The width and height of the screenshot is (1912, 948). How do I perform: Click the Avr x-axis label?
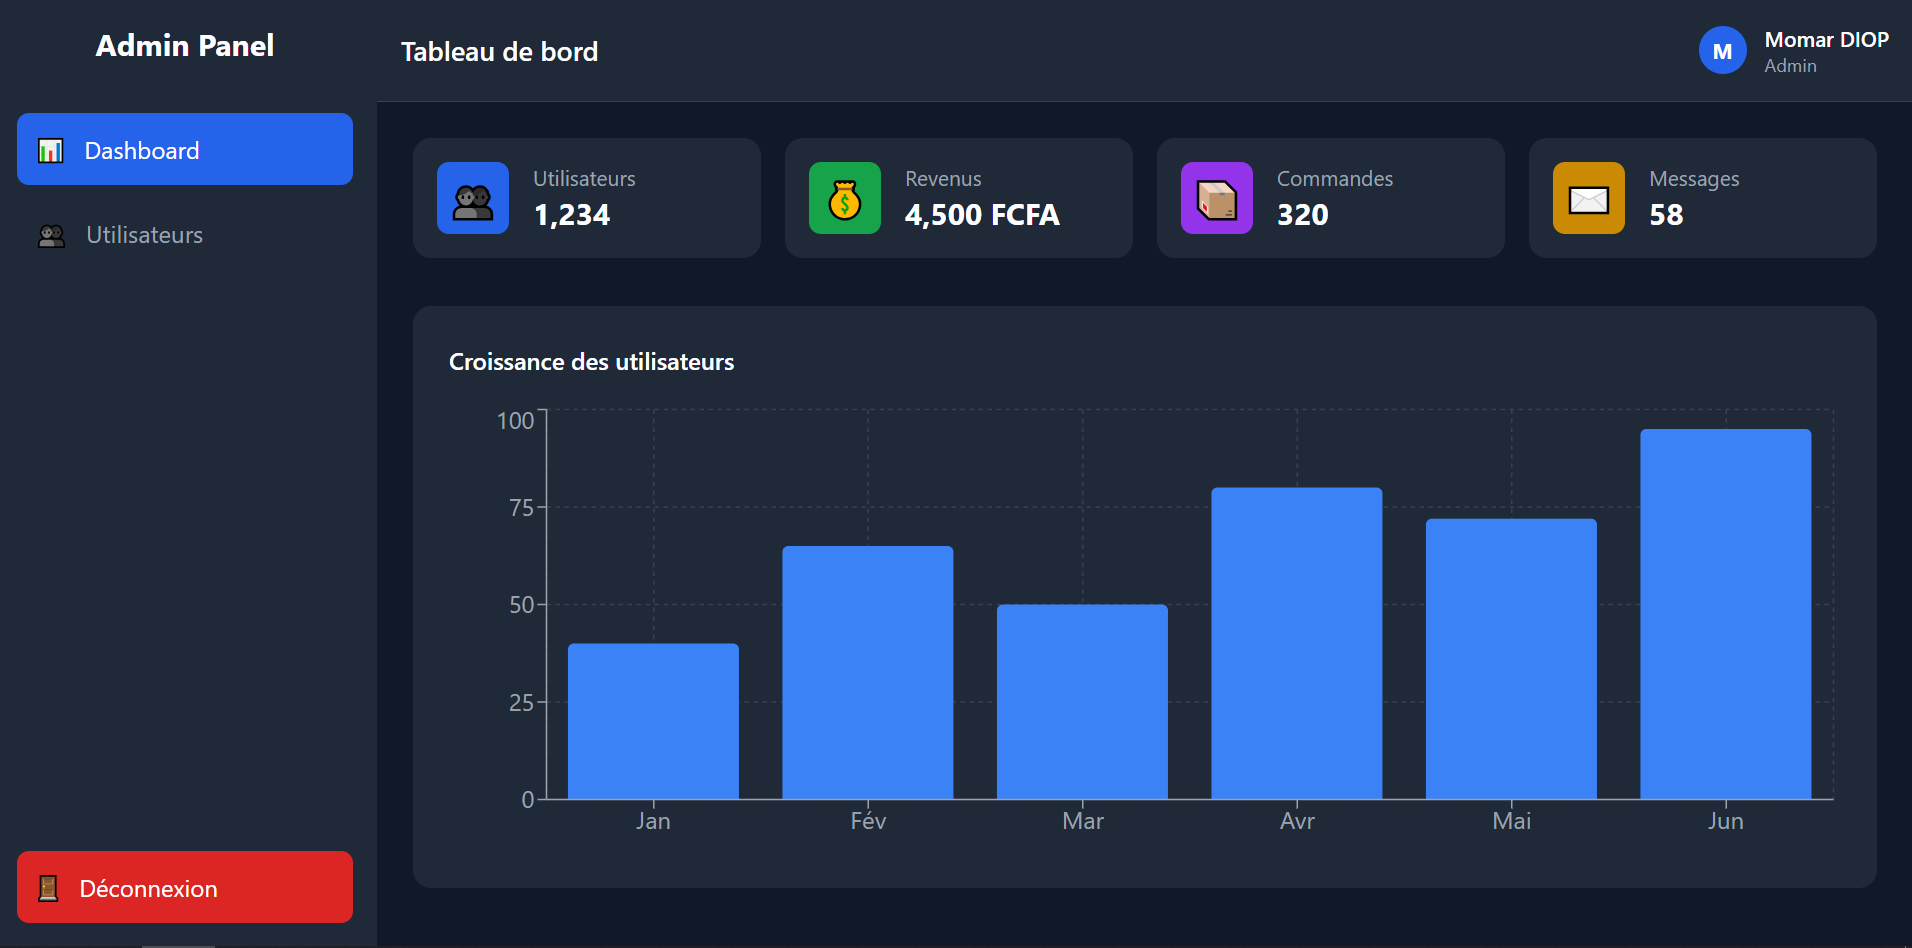click(1297, 821)
